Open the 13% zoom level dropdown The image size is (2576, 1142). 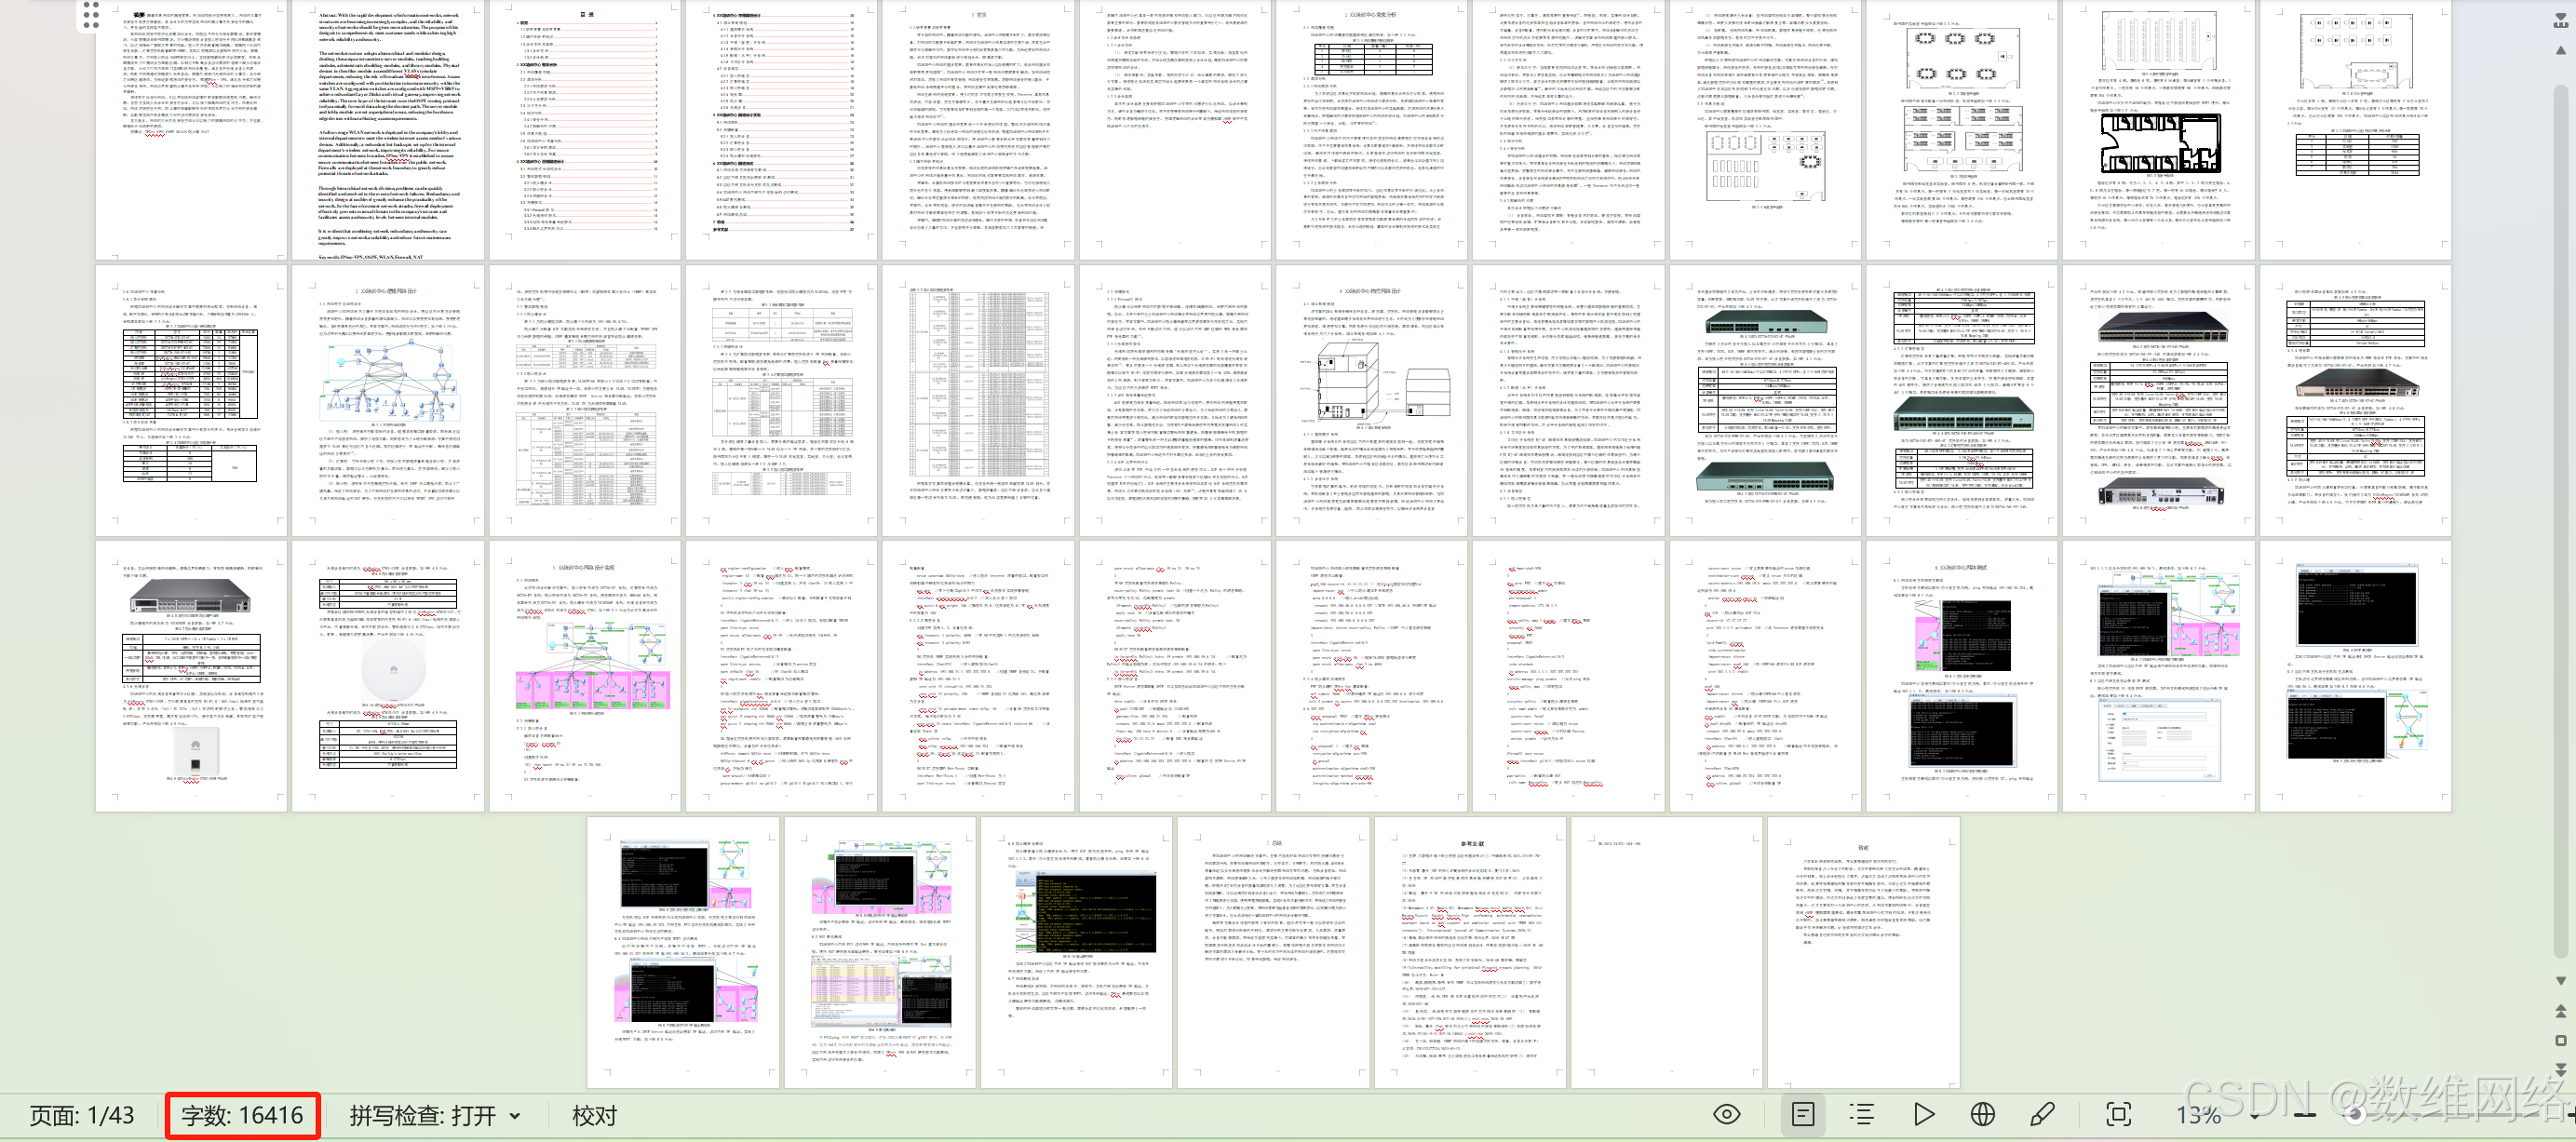coord(2254,1115)
